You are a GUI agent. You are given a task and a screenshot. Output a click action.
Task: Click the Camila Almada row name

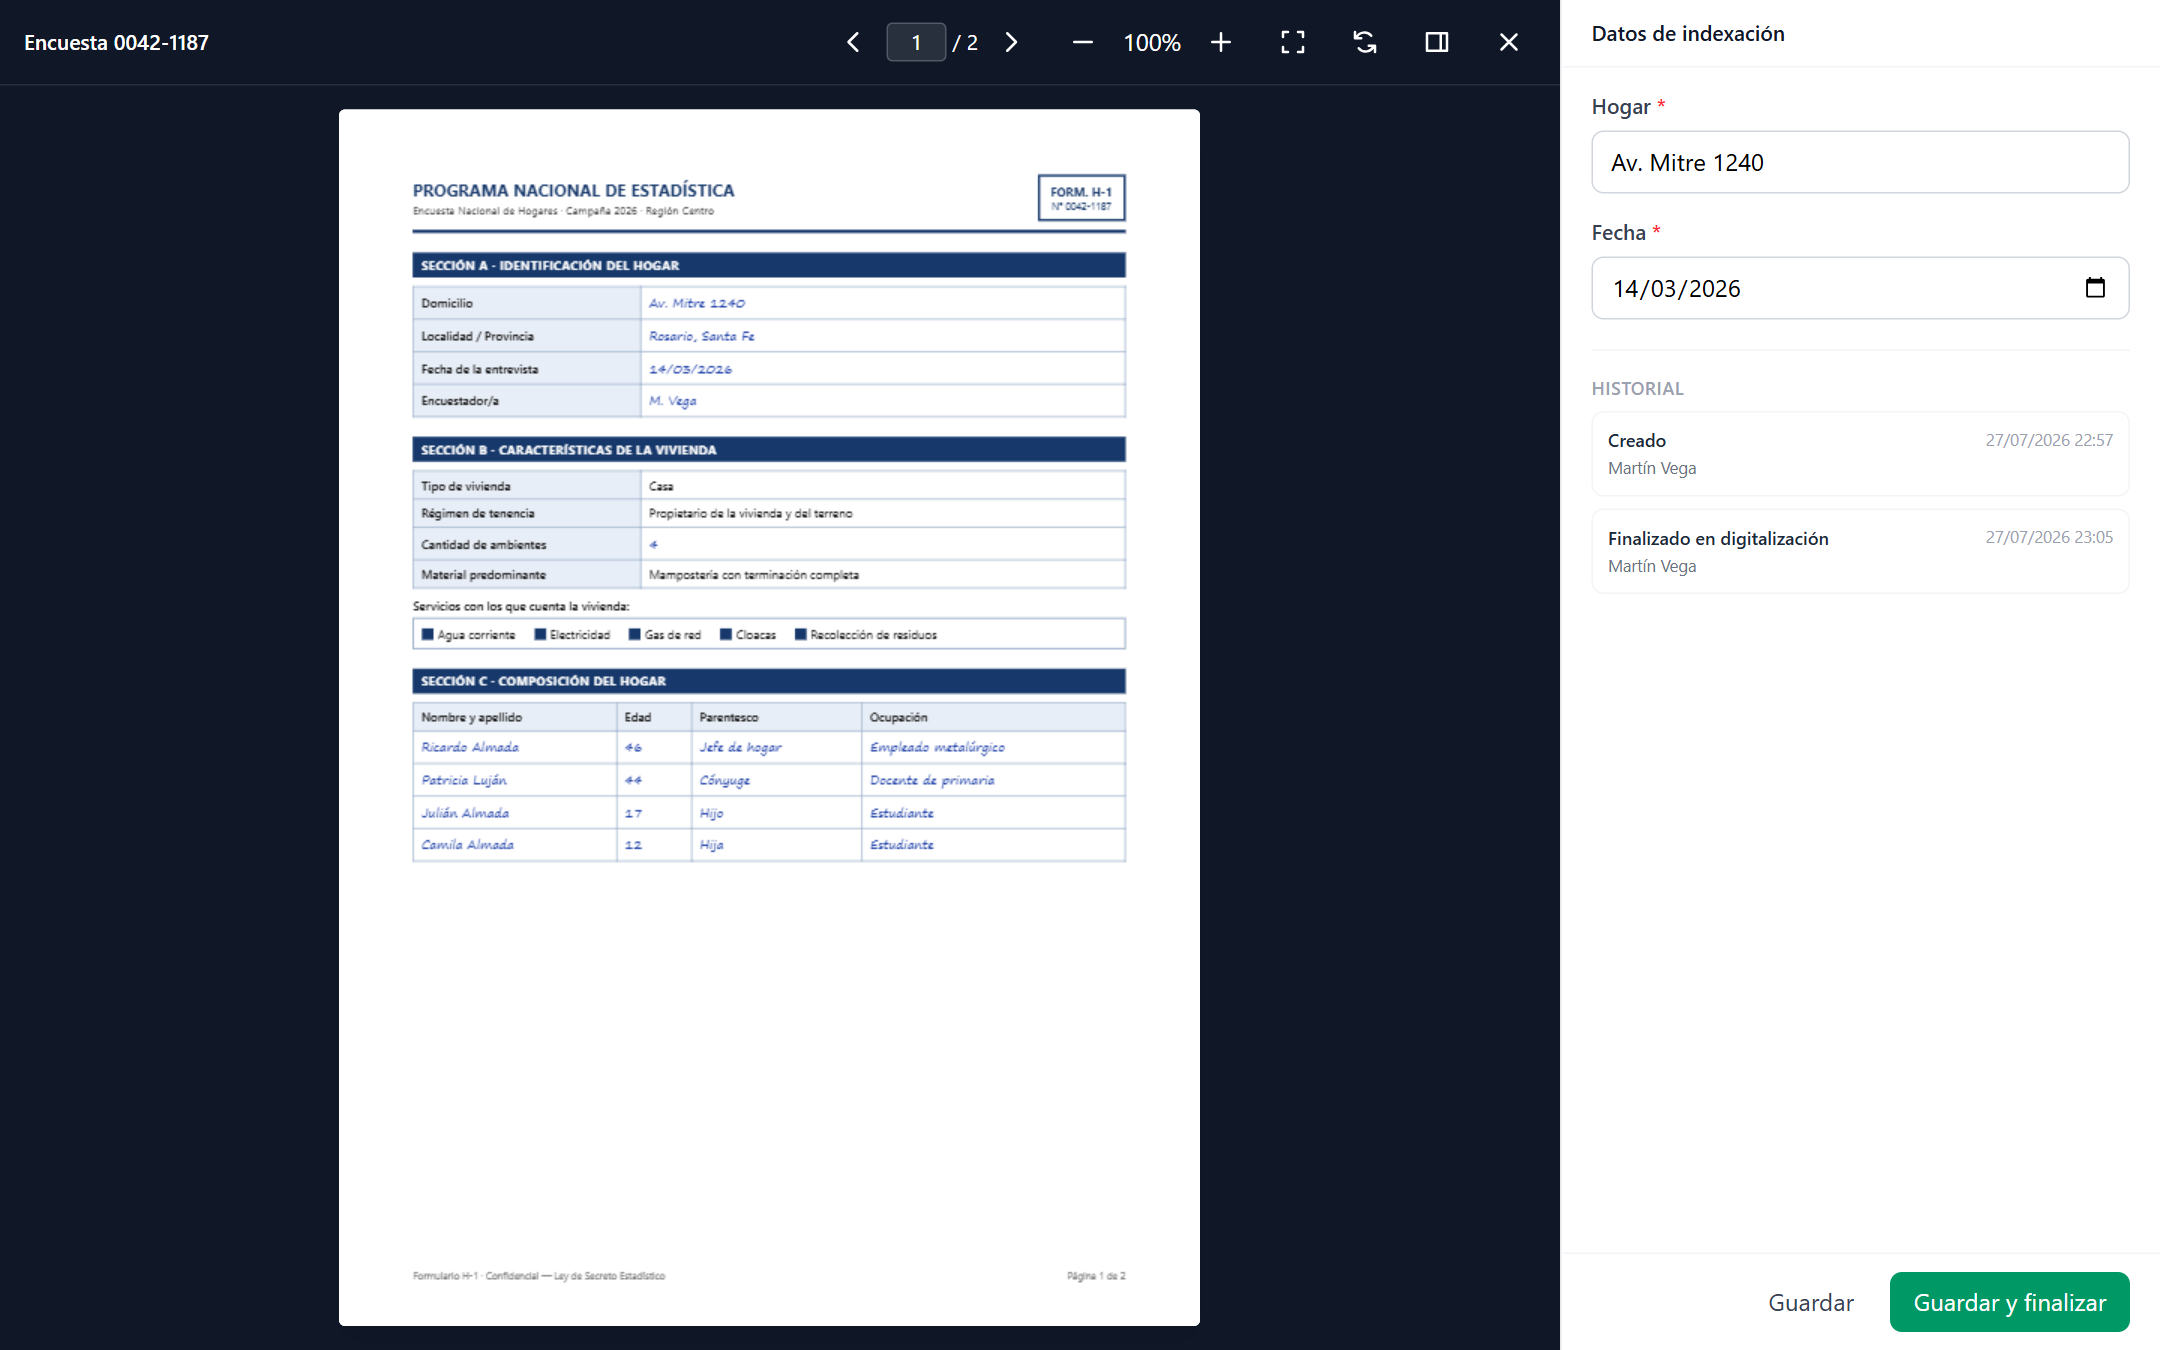(468, 845)
